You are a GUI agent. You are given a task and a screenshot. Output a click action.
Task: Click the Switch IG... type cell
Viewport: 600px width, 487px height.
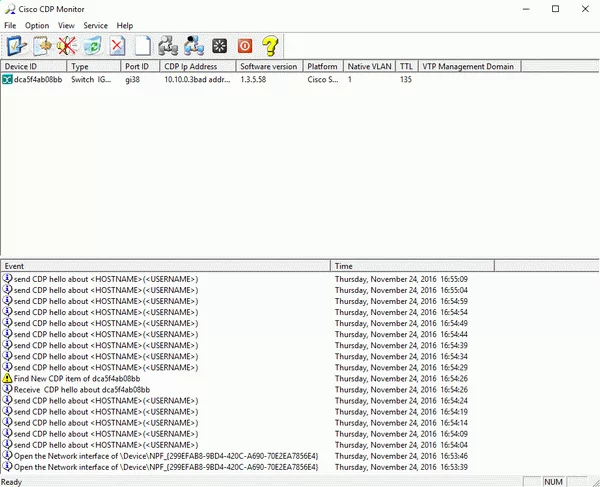click(x=91, y=80)
